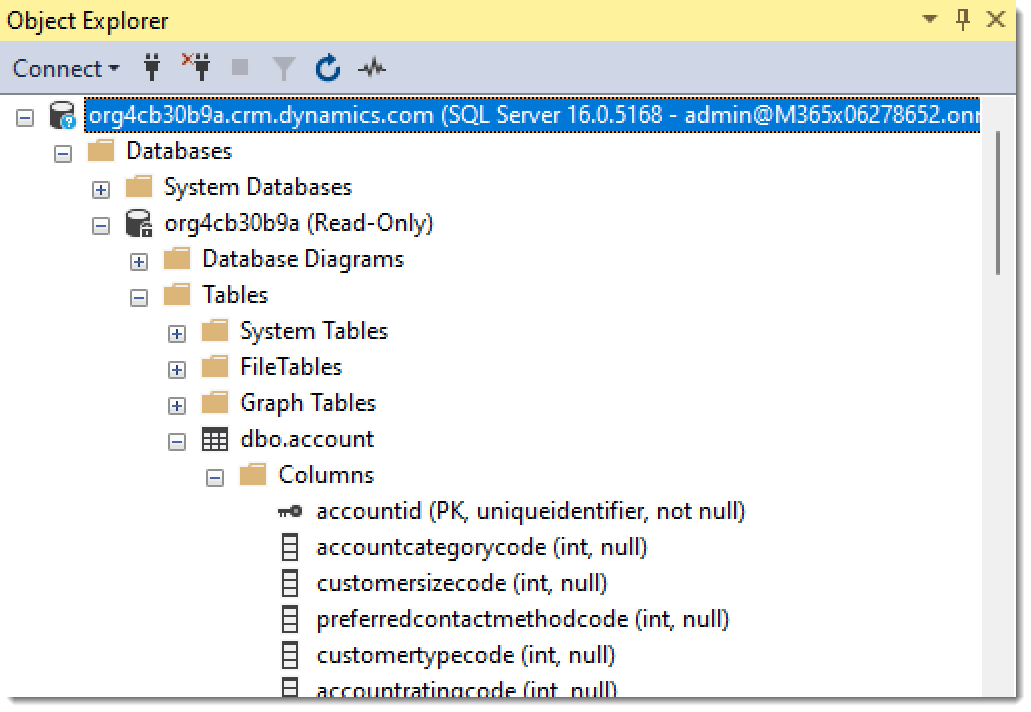Click the server database icon
This screenshot has width=1031, height=712.
click(x=62, y=115)
